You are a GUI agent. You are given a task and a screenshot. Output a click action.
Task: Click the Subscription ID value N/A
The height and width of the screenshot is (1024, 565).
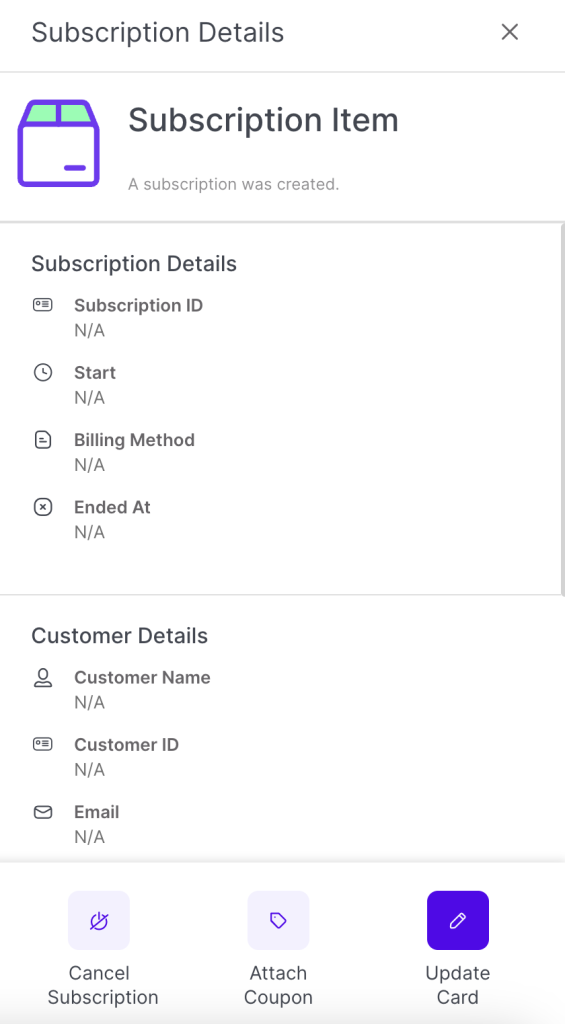coord(89,330)
